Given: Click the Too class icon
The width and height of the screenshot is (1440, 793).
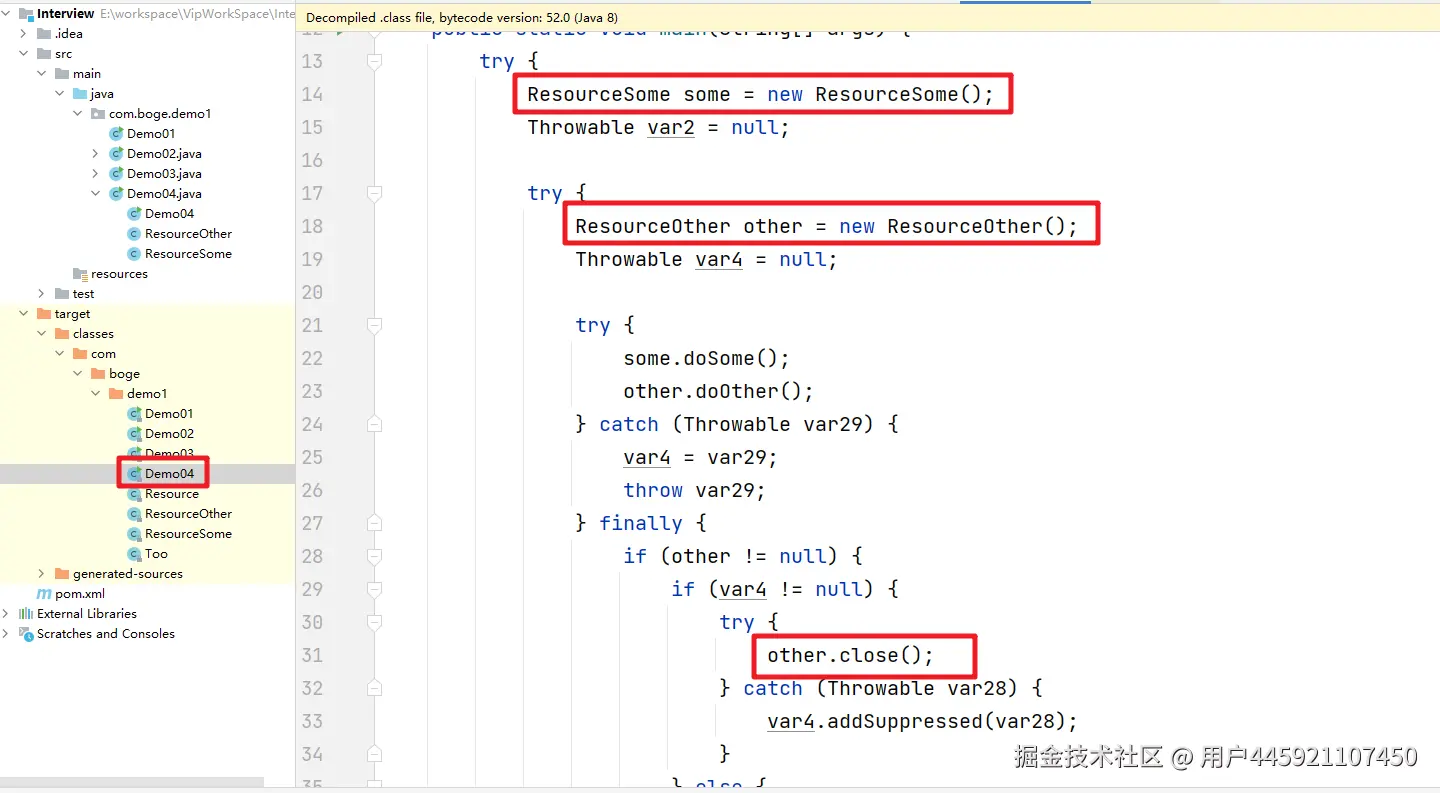Looking at the screenshot, I should tap(134, 554).
